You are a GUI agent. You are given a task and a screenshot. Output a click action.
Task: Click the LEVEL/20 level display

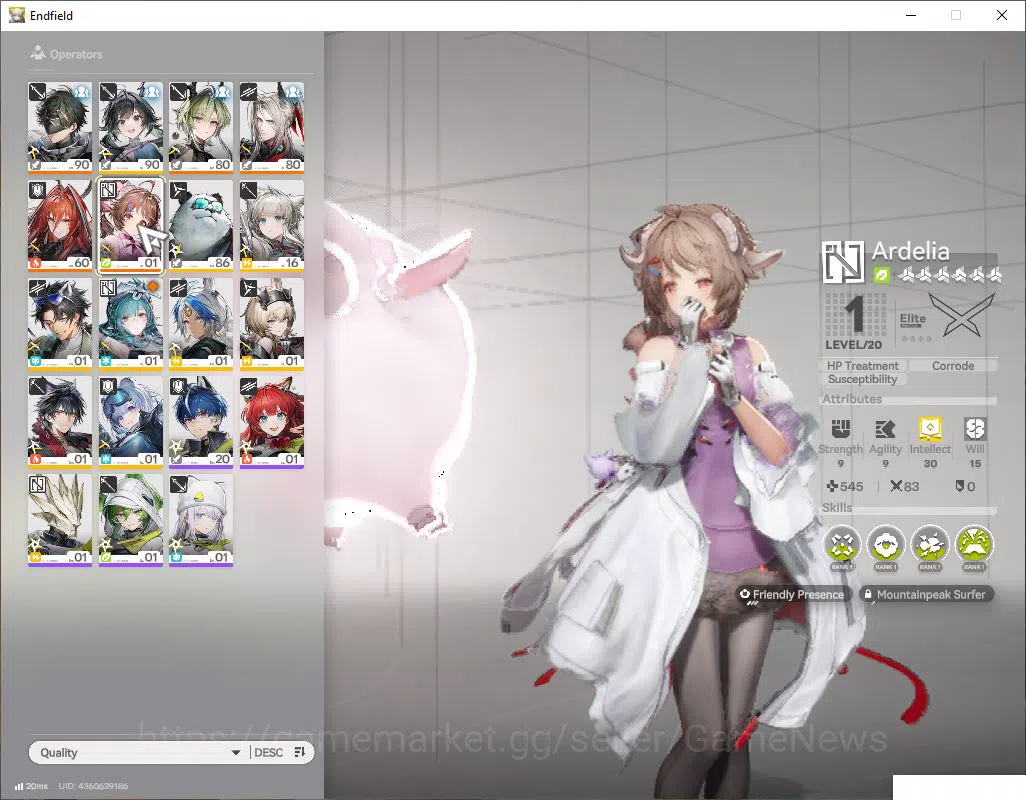(x=853, y=321)
